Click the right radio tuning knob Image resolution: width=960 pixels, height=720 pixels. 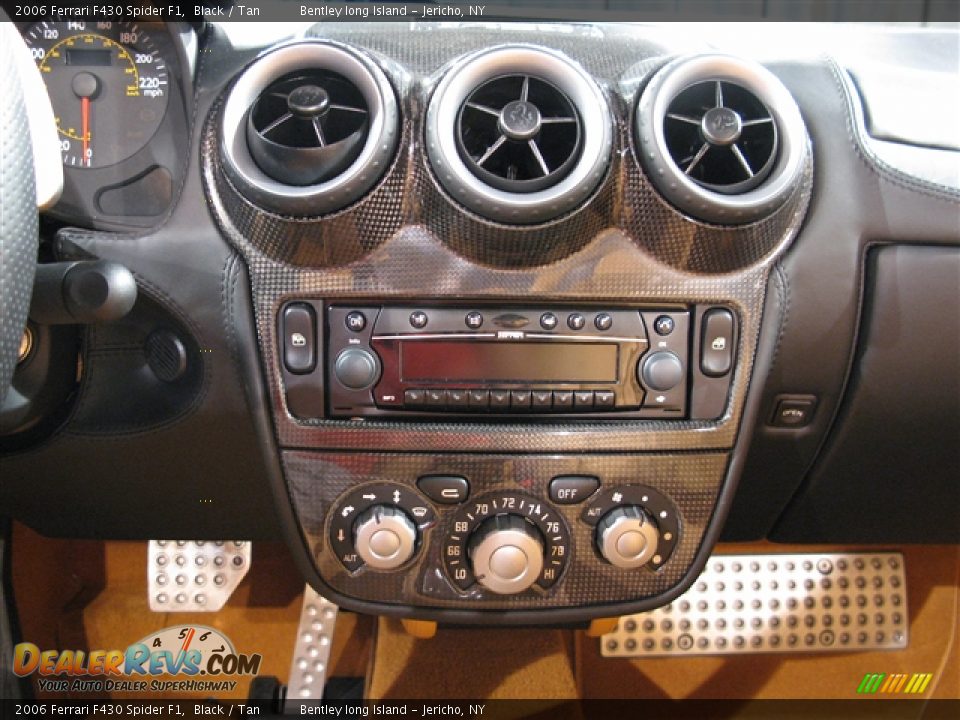(x=661, y=371)
